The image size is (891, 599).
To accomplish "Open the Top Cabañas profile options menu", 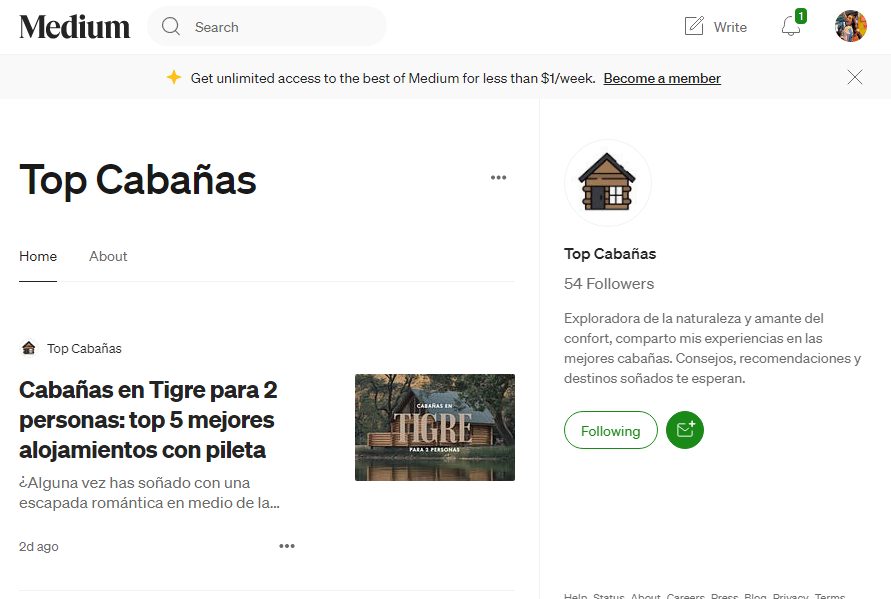I will point(498,177).
